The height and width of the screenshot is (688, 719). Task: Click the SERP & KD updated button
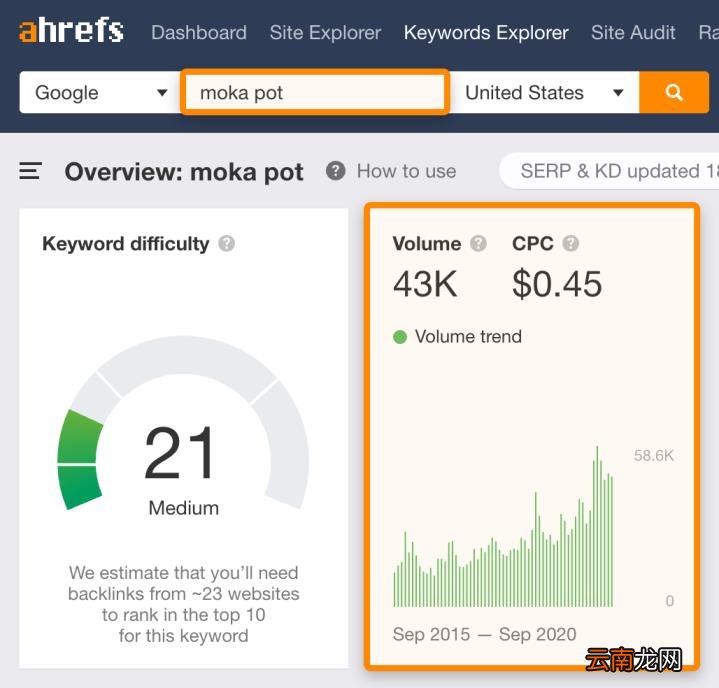click(x=610, y=171)
